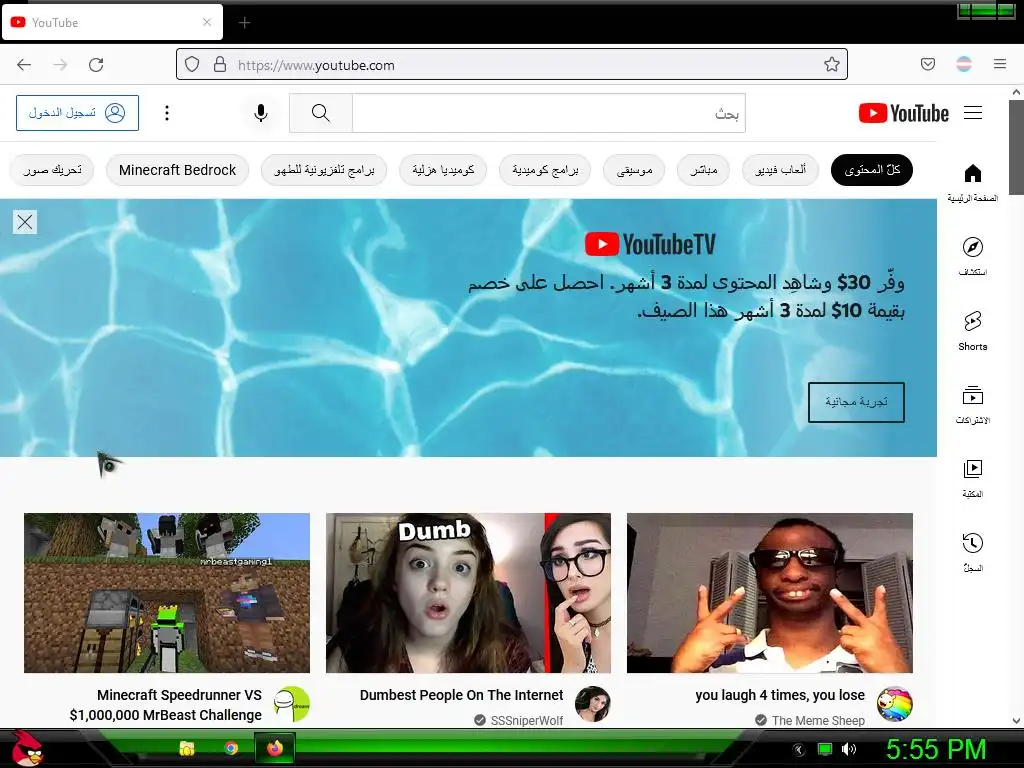
Task: Click the YouTubeTV logo in banner
Action: coord(650,244)
